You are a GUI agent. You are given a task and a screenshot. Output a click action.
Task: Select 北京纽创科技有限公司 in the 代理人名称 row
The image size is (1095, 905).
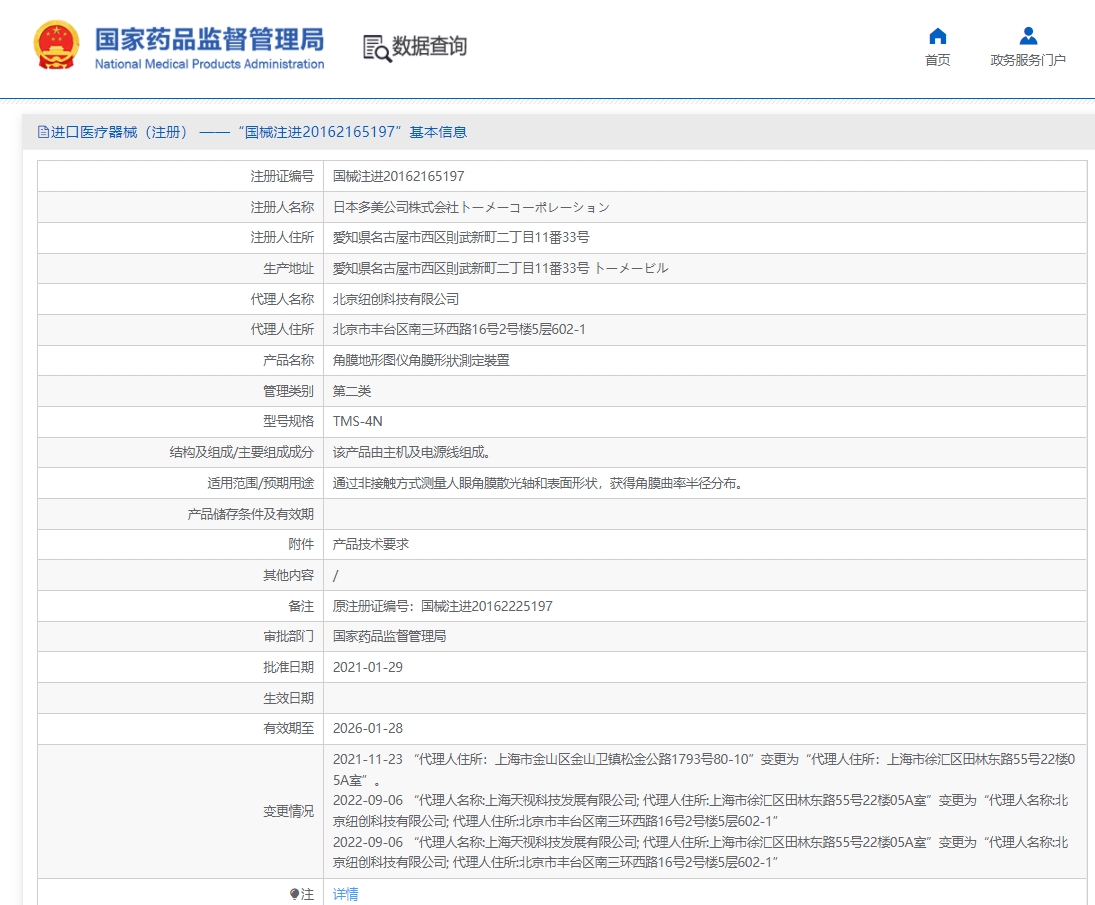tap(396, 299)
